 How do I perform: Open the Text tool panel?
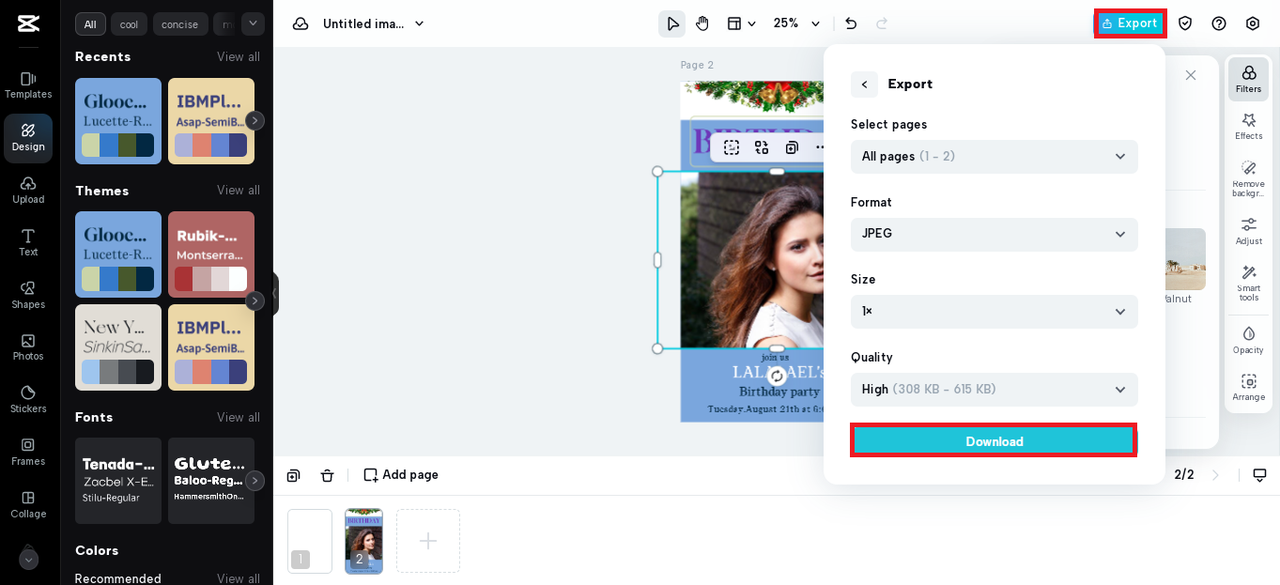[28, 242]
